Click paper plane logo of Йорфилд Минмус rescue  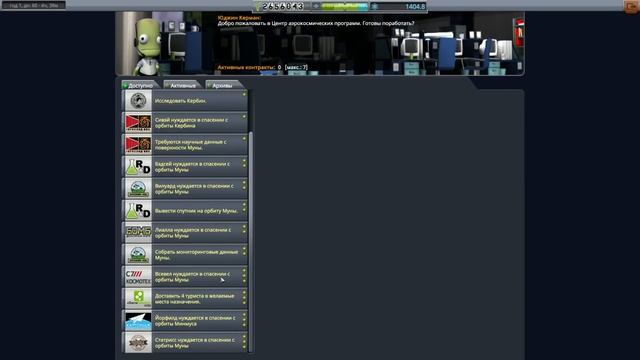pyautogui.click(x=138, y=321)
